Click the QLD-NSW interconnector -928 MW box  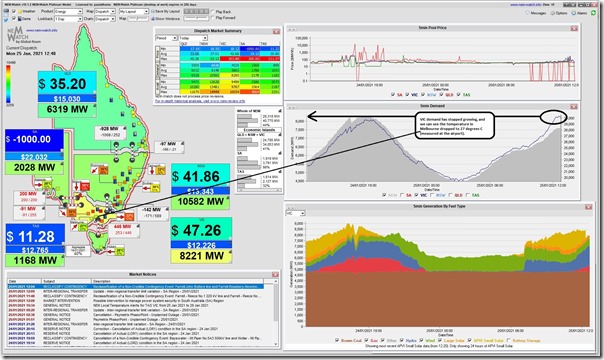111,132
